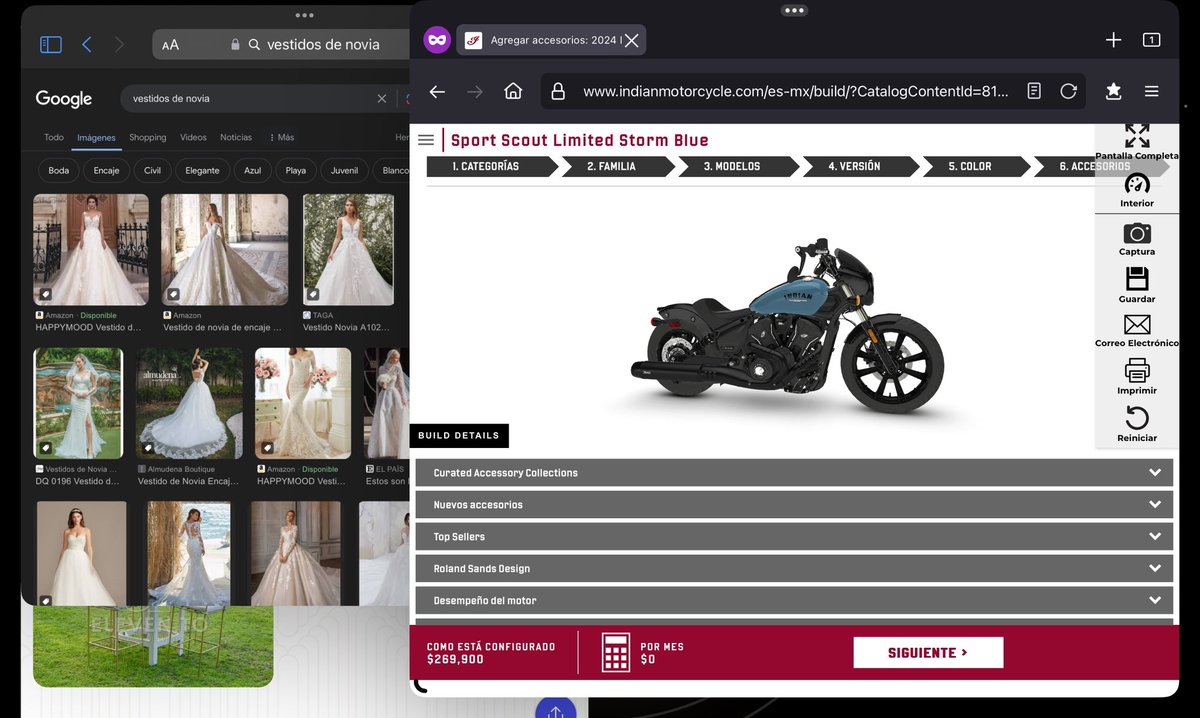Open multitasking dots above Indian window

(x=794, y=10)
